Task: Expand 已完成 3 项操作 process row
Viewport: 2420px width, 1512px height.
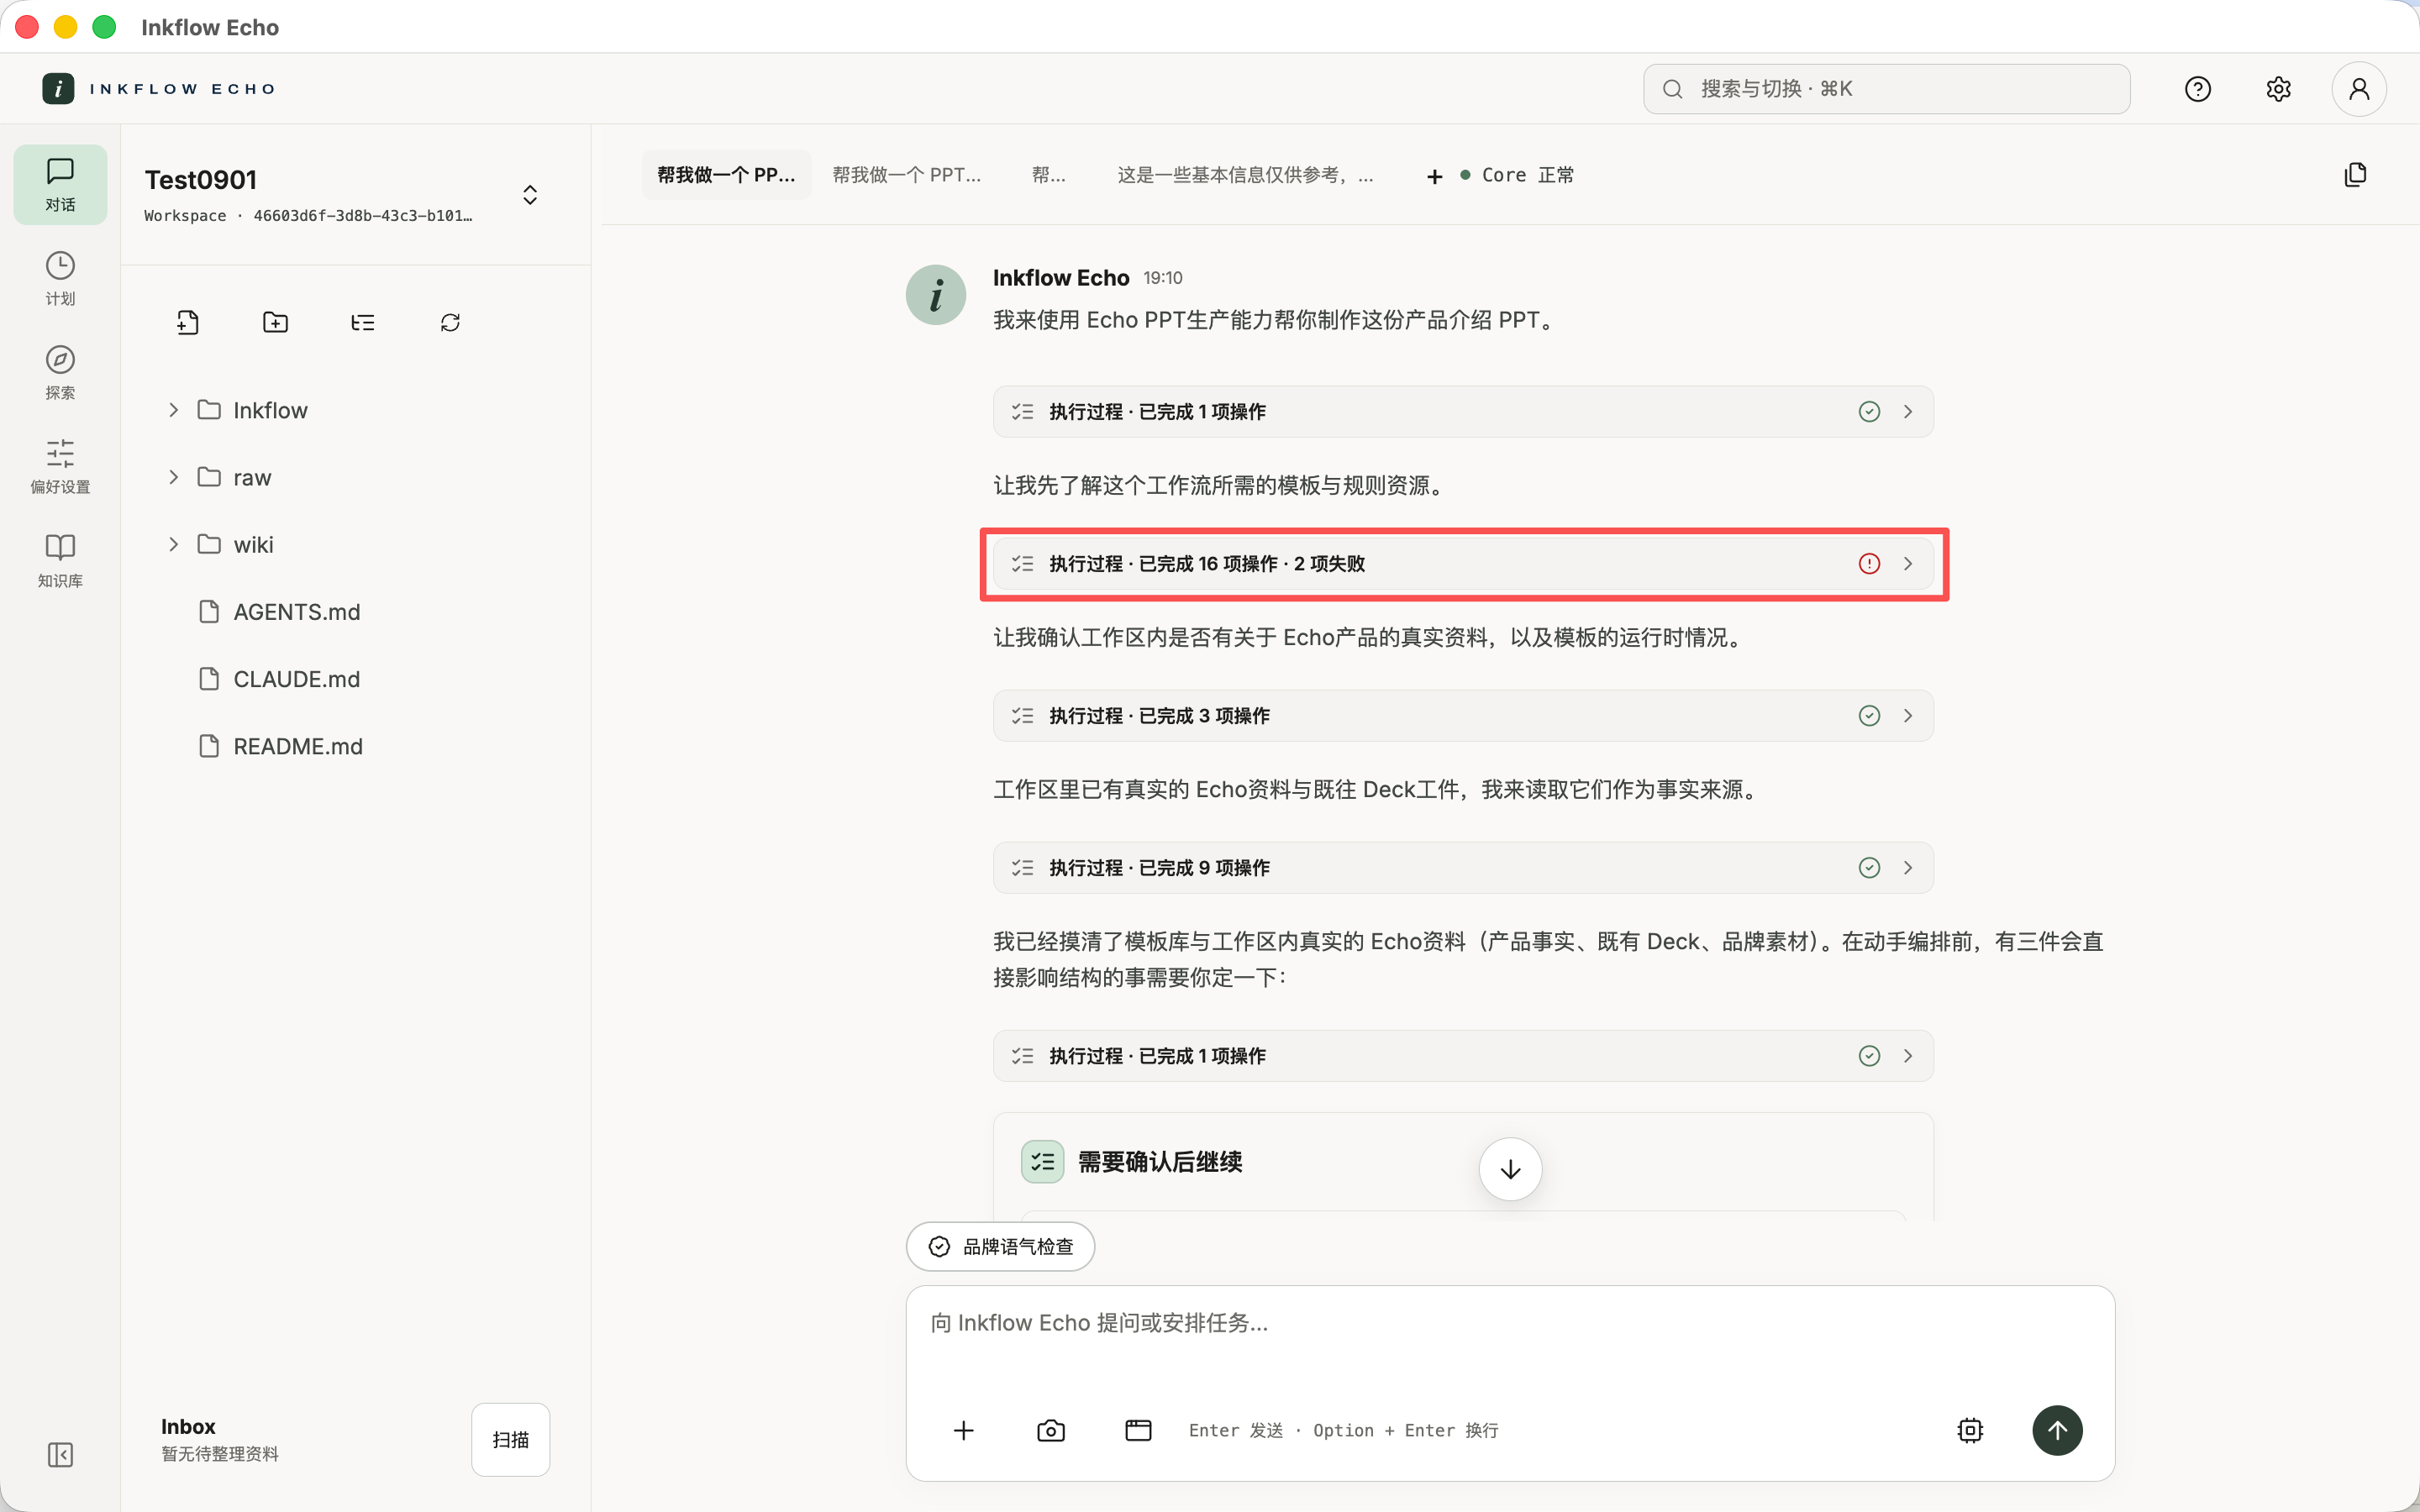Action: pyautogui.click(x=1463, y=715)
